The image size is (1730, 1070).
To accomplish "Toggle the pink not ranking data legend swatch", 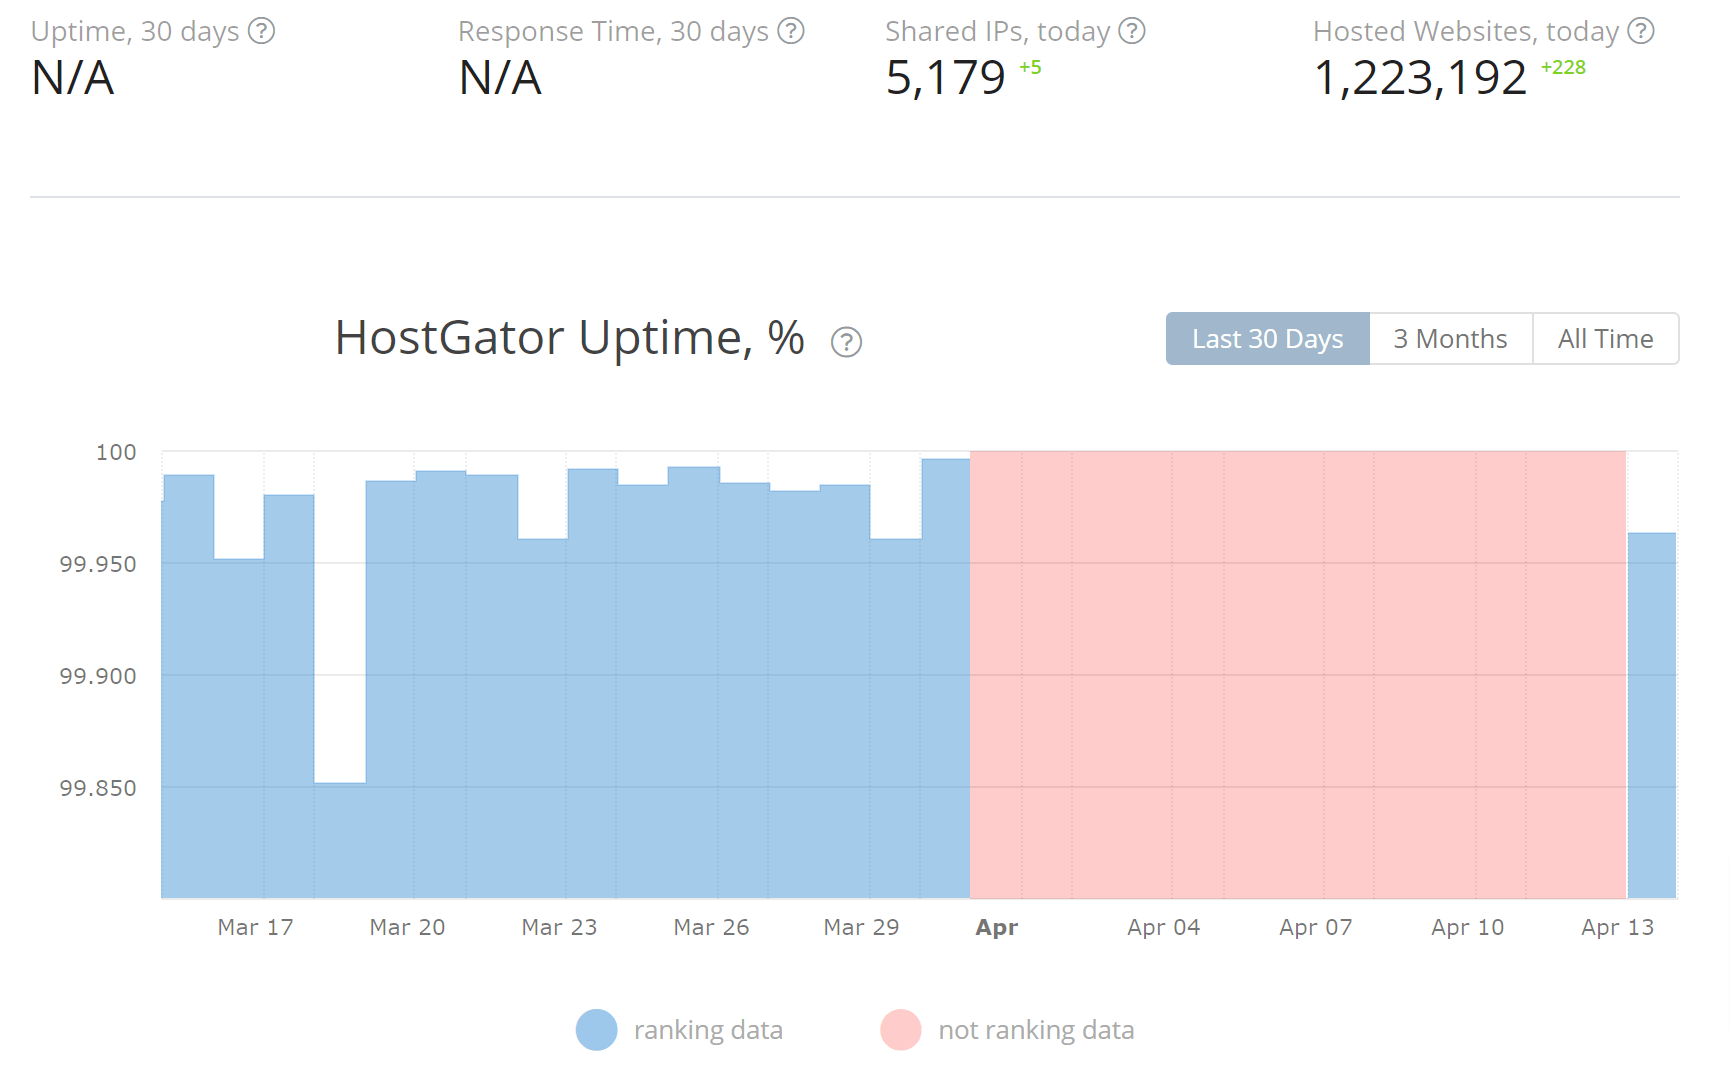I will click(x=901, y=1030).
